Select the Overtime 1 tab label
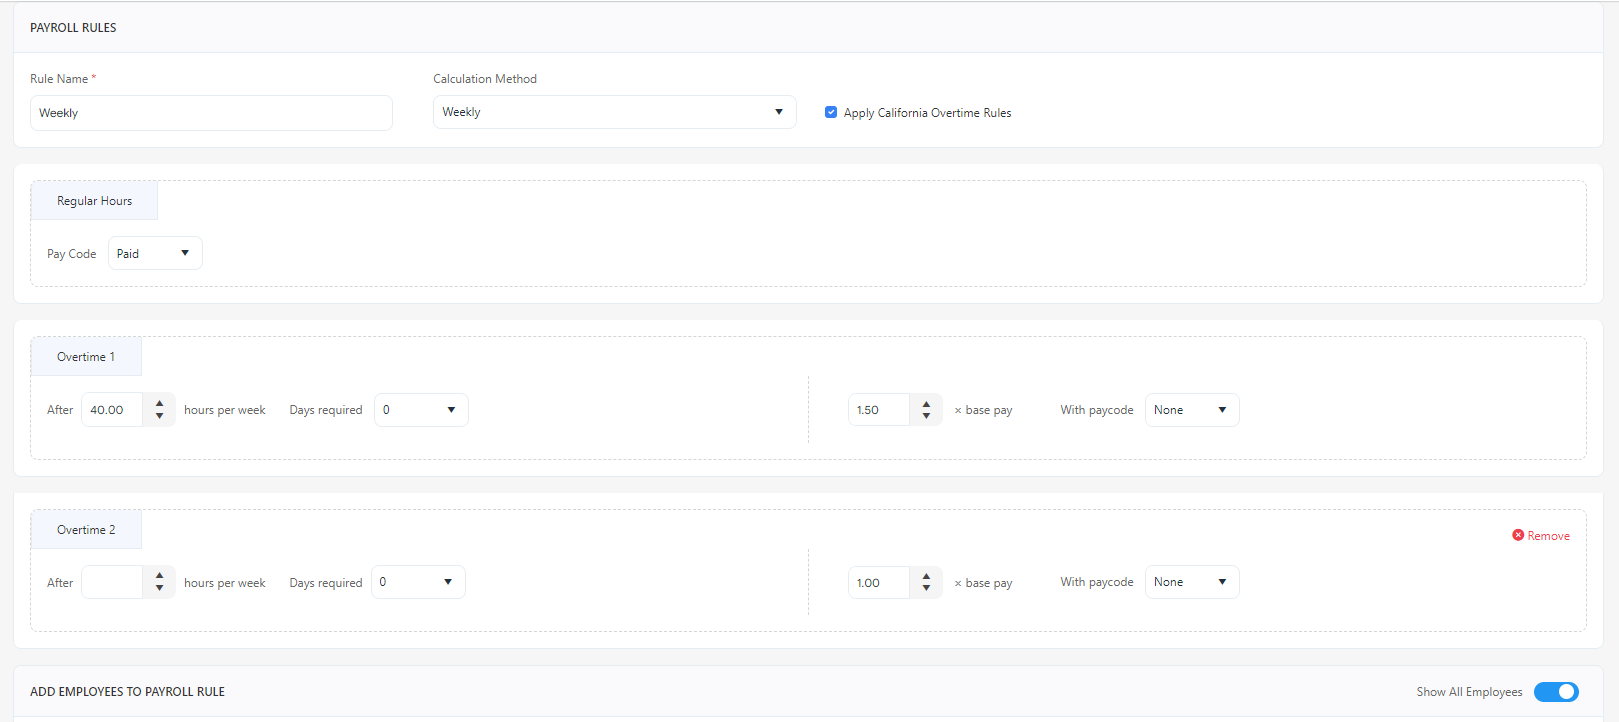 pyautogui.click(x=86, y=357)
